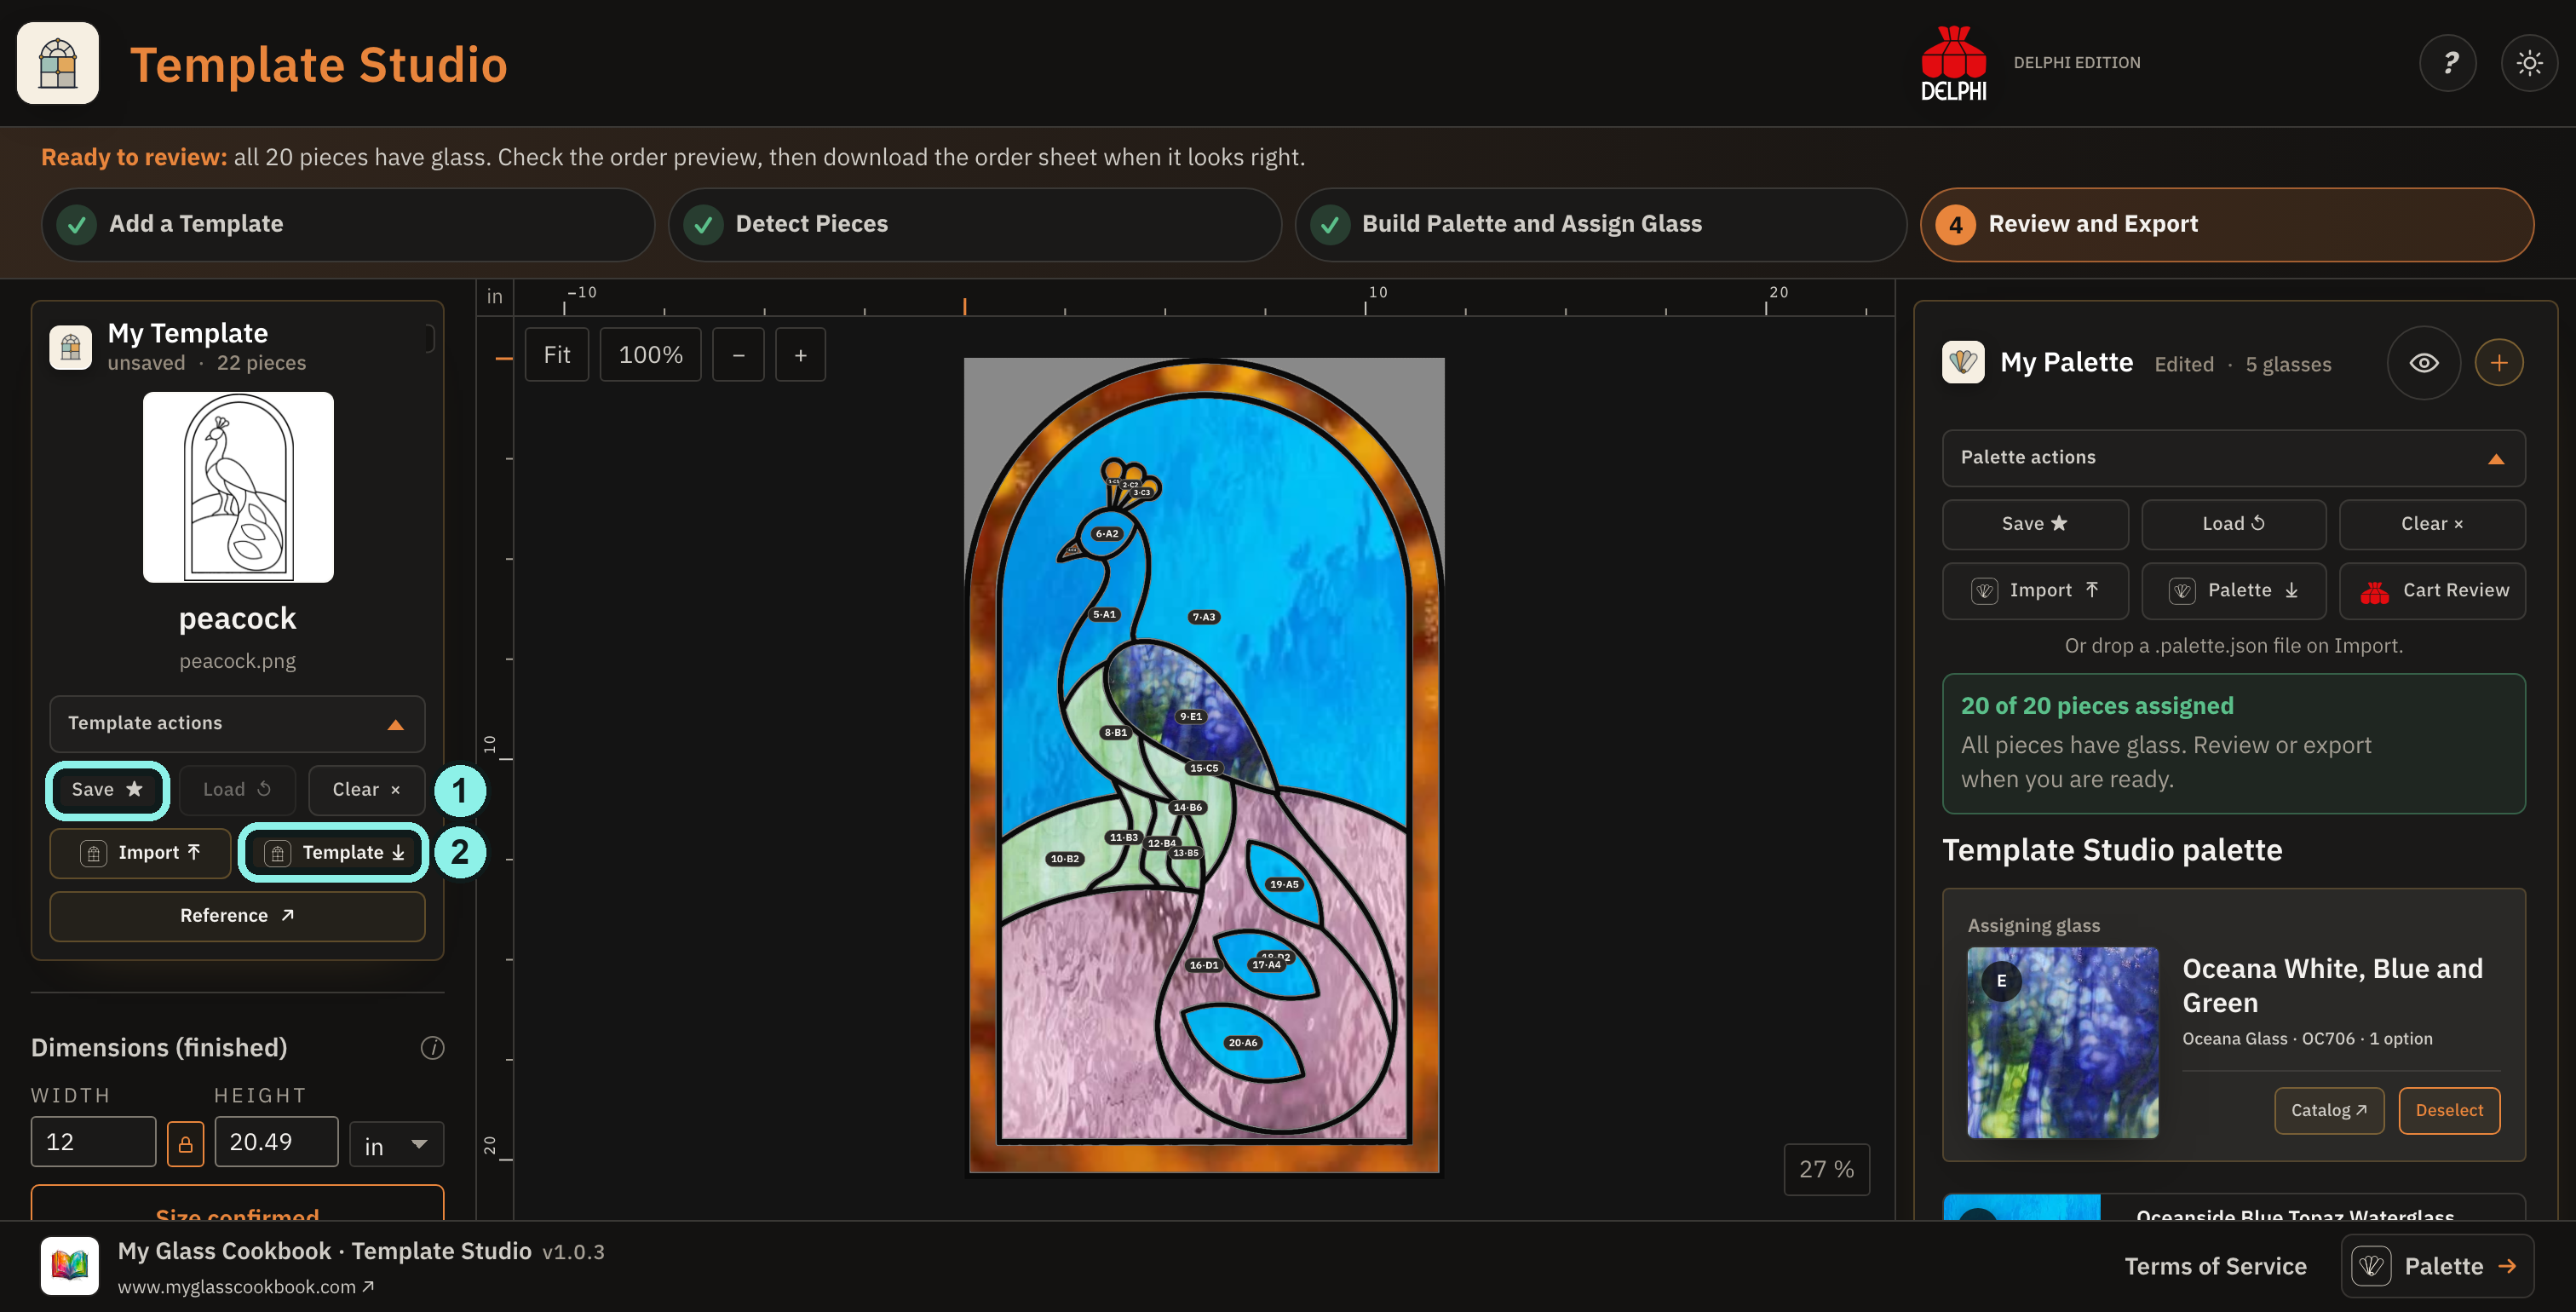
Task: Load a saved palette
Action: [2233, 524]
